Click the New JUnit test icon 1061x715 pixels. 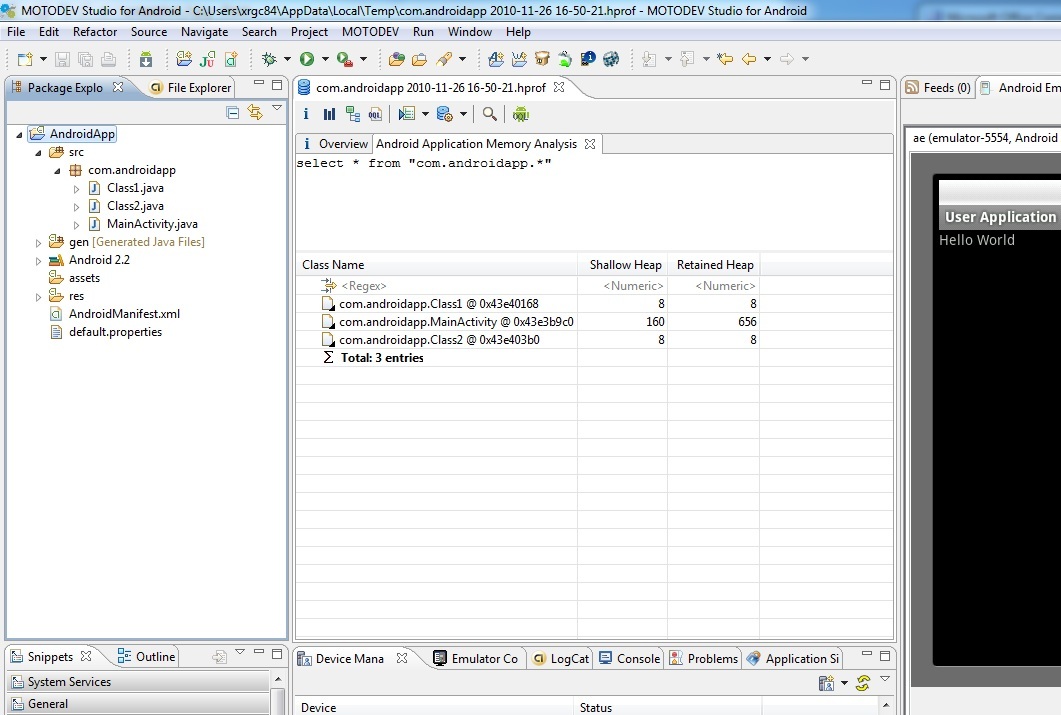[x=207, y=60]
